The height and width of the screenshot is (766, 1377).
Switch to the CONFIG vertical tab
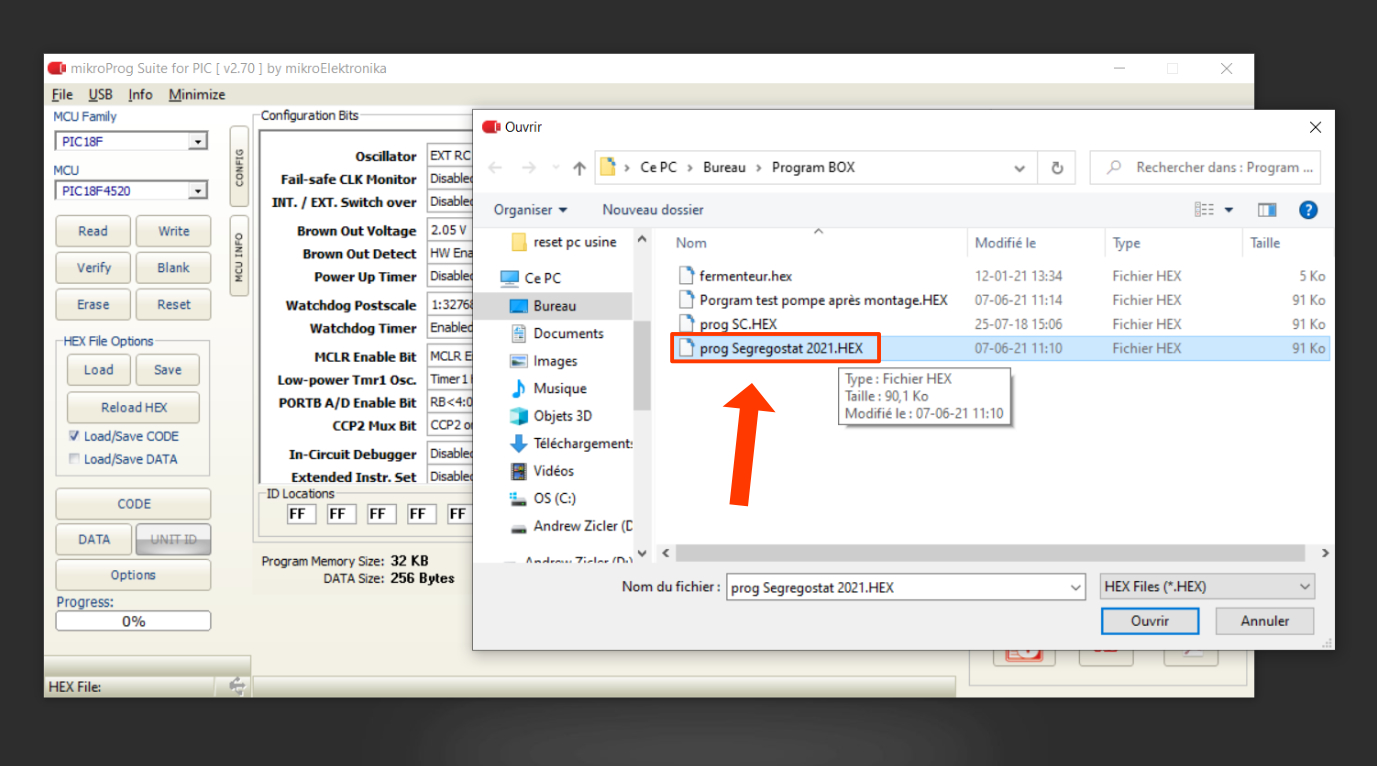click(x=239, y=167)
